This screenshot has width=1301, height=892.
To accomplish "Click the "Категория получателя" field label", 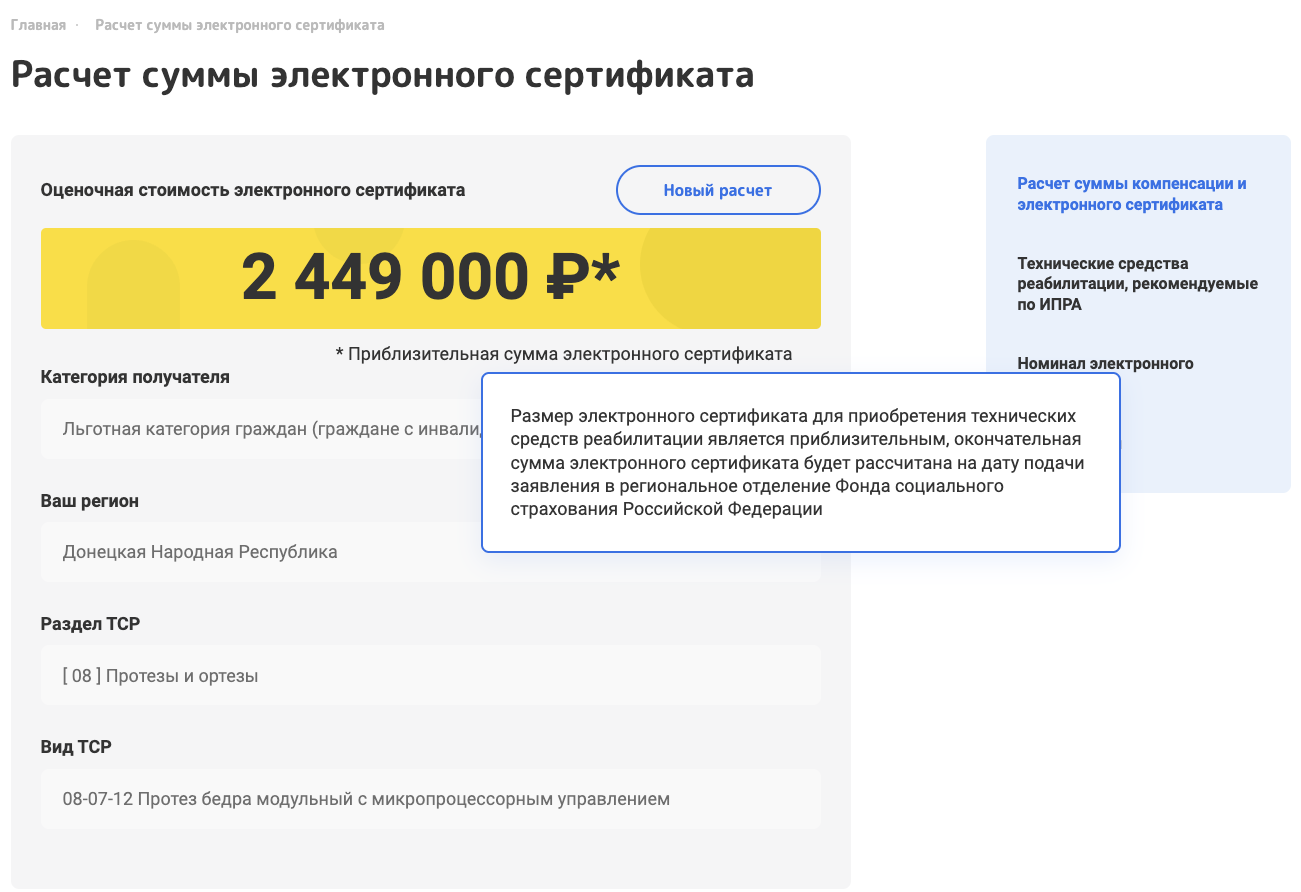I will click(x=135, y=377).
